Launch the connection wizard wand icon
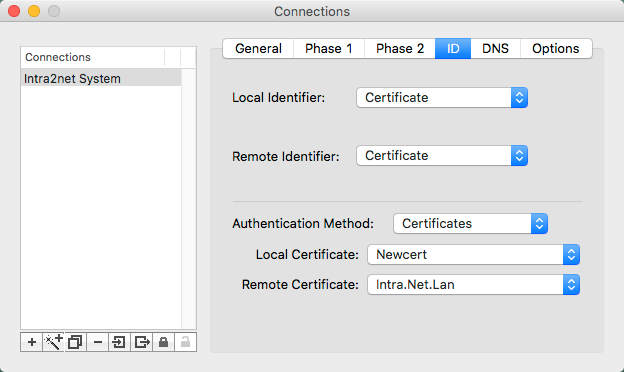This screenshot has height=372, width=624. 53,342
